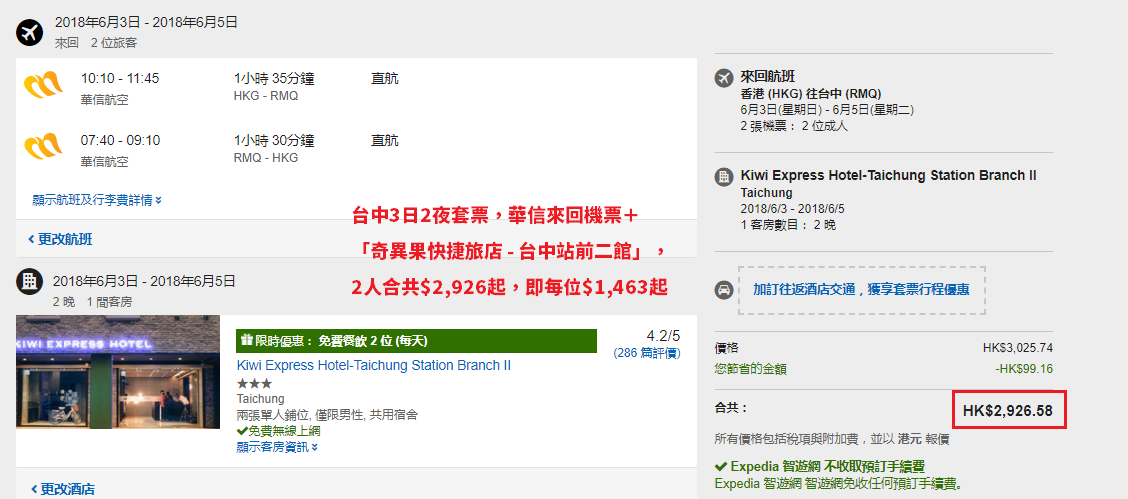Click the 1小時 35分鐘 duration

[x=274, y=79]
